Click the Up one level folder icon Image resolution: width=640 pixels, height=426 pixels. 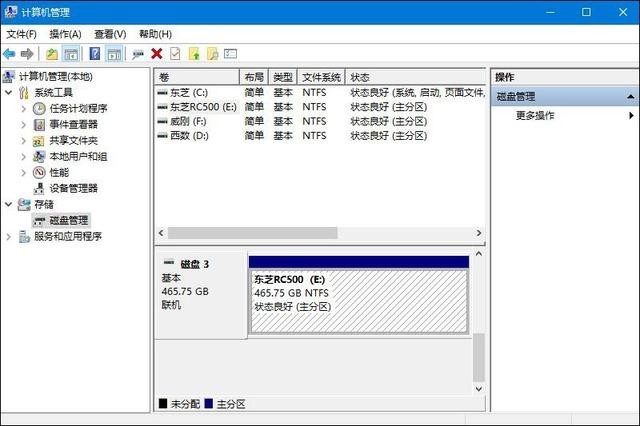[51, 54]
